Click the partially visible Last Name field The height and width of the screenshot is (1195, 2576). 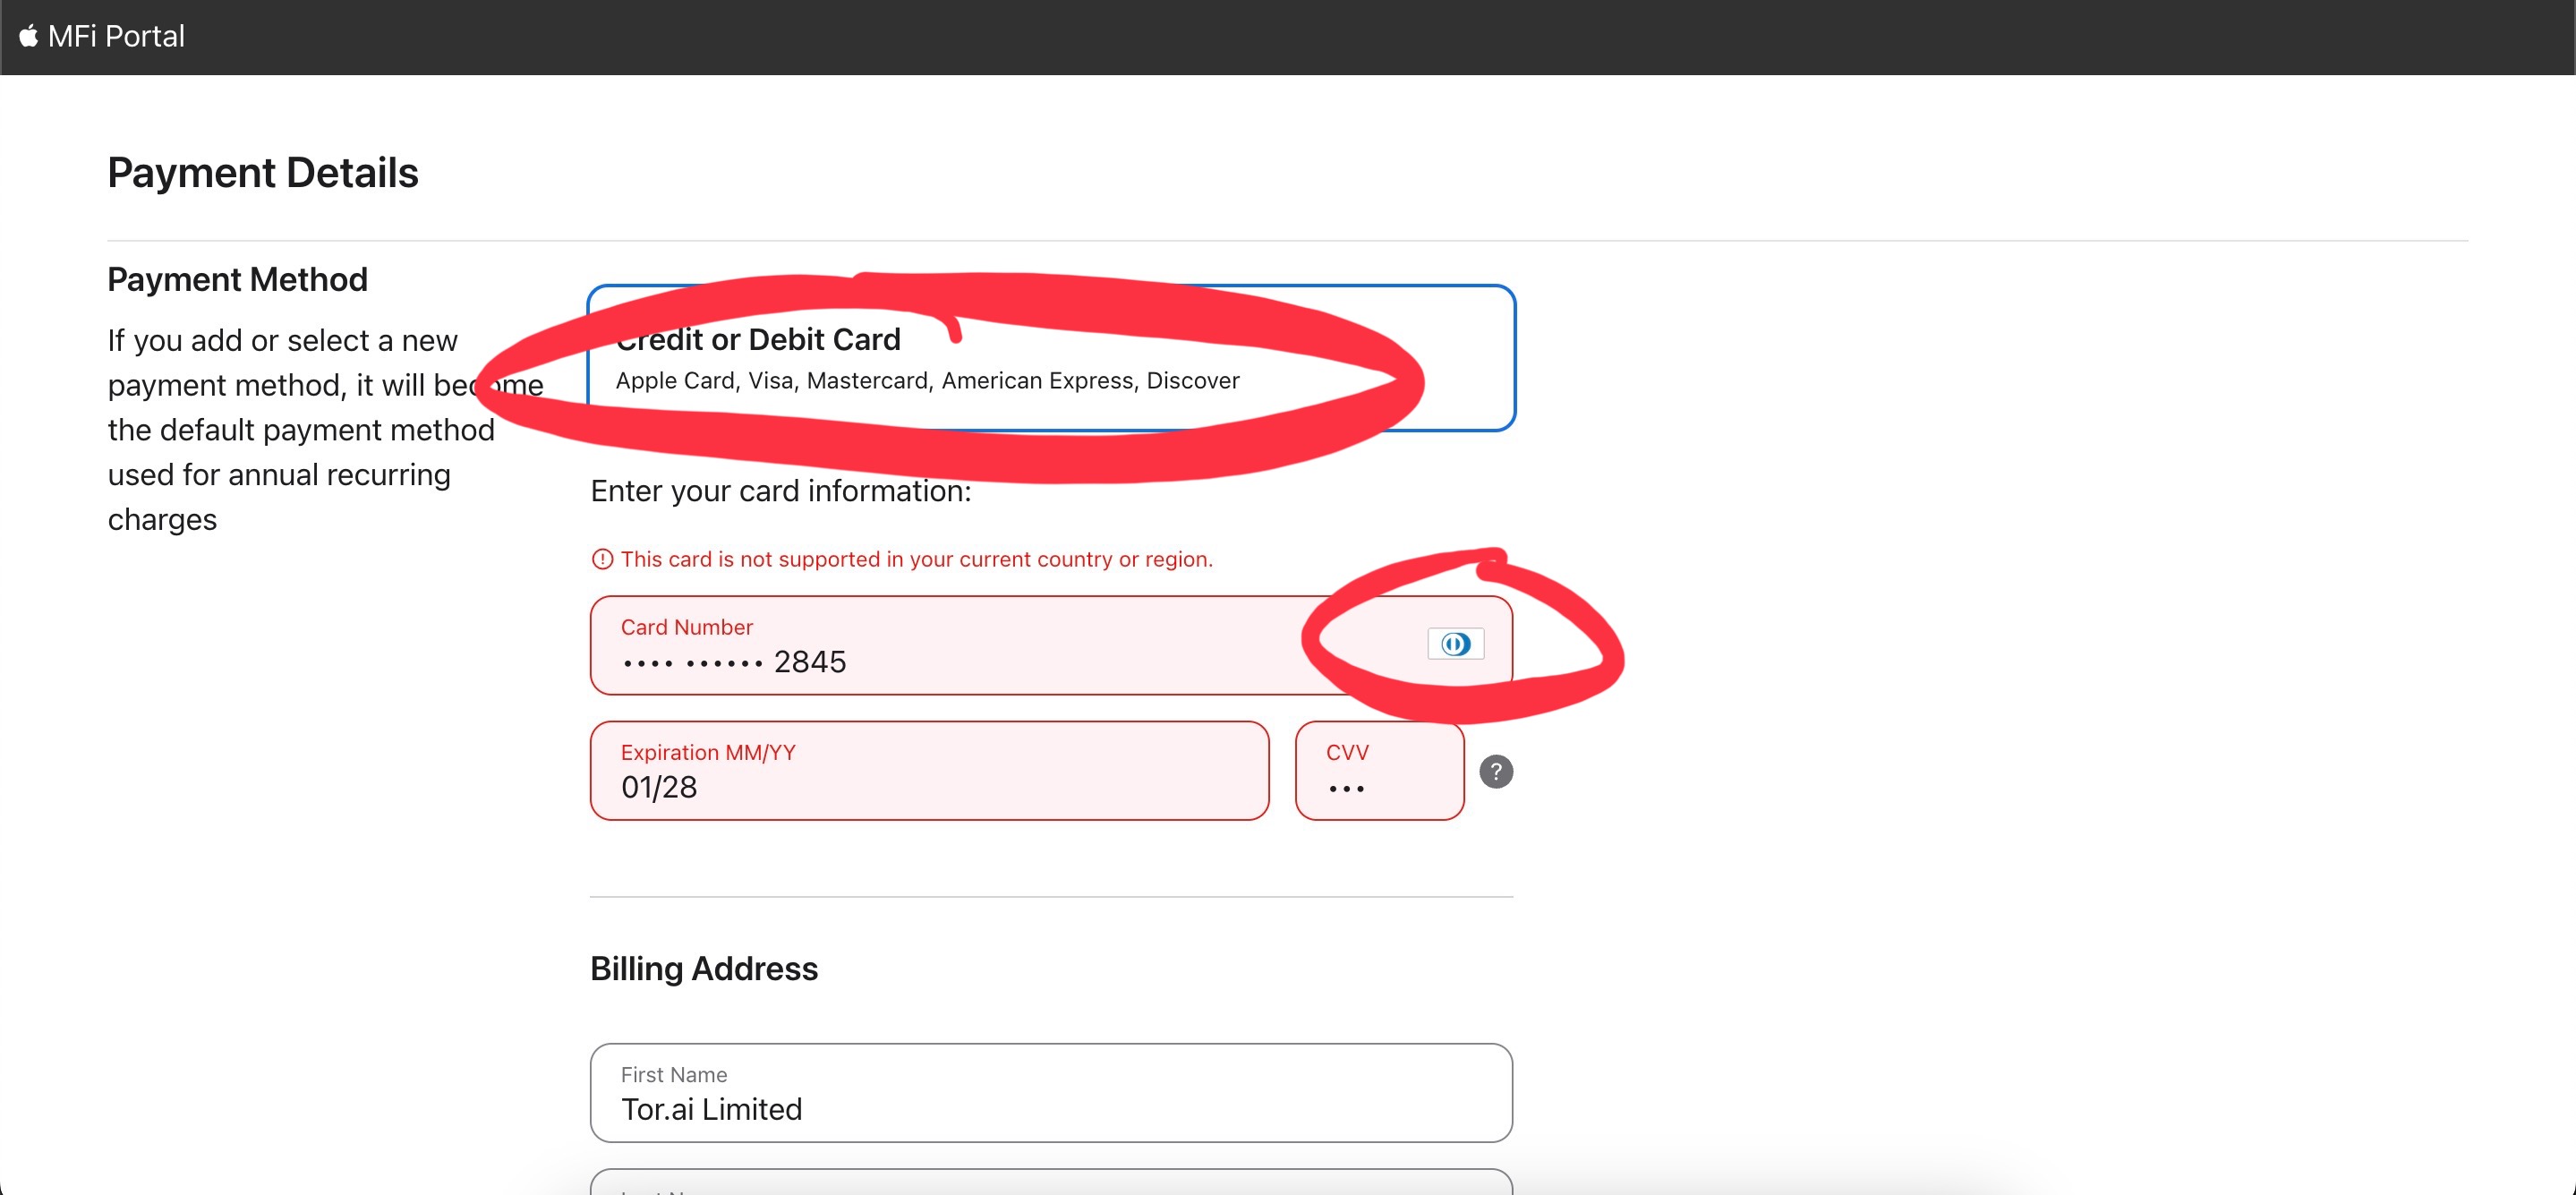point(1050,1183)
